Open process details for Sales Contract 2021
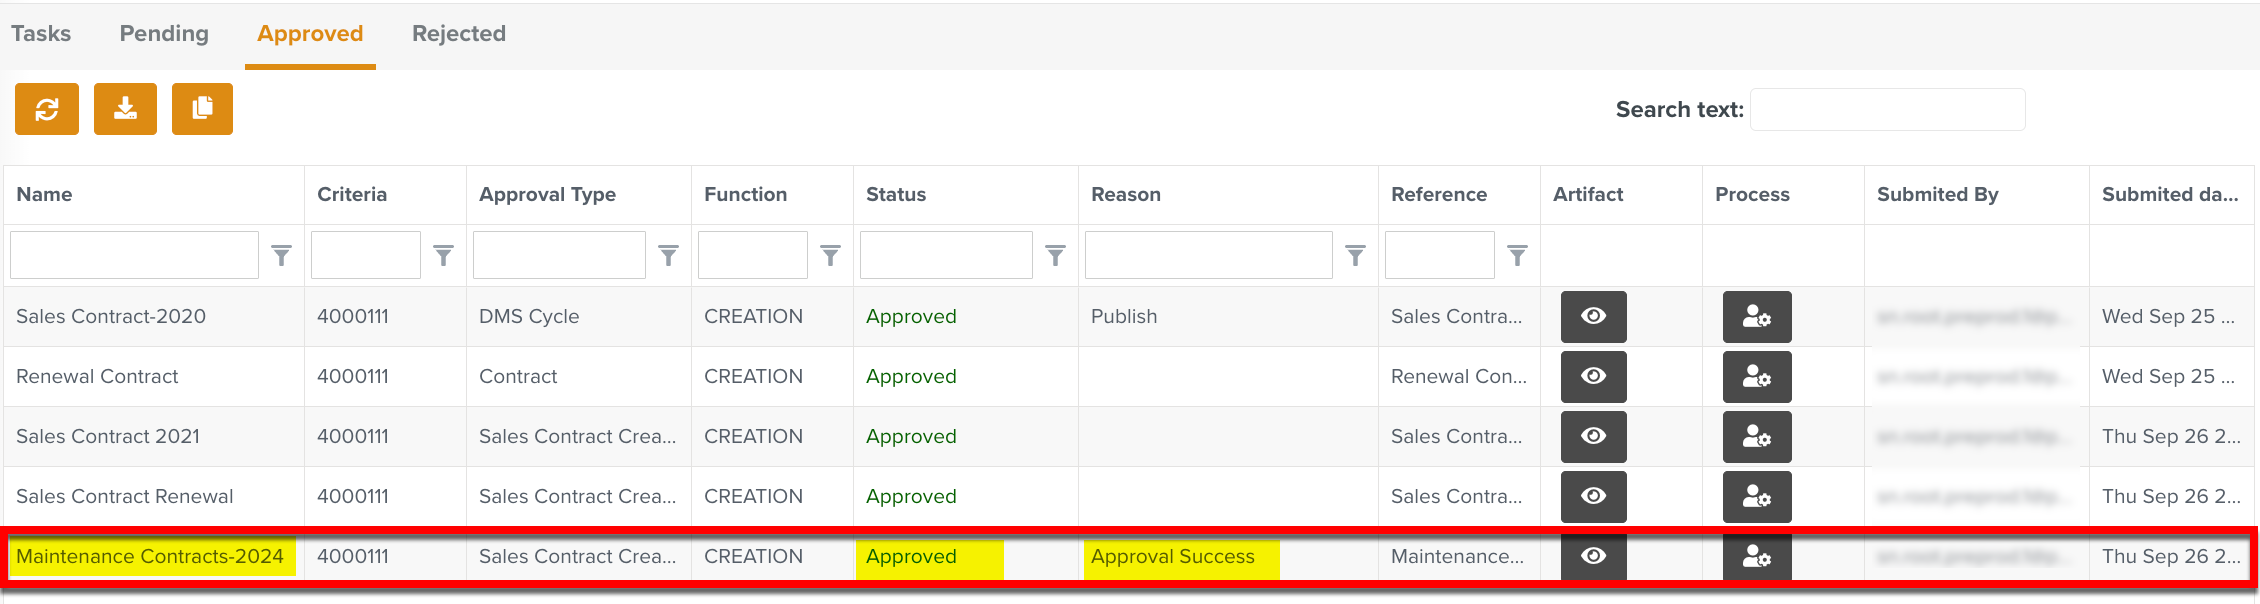The width and height of the screenshot is (2260, 604). (1757, 437)
